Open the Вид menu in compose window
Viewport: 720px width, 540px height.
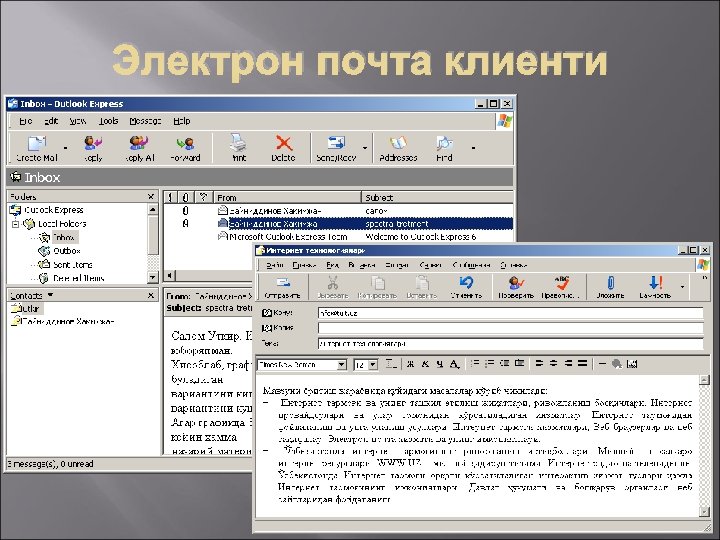point(332,265)
